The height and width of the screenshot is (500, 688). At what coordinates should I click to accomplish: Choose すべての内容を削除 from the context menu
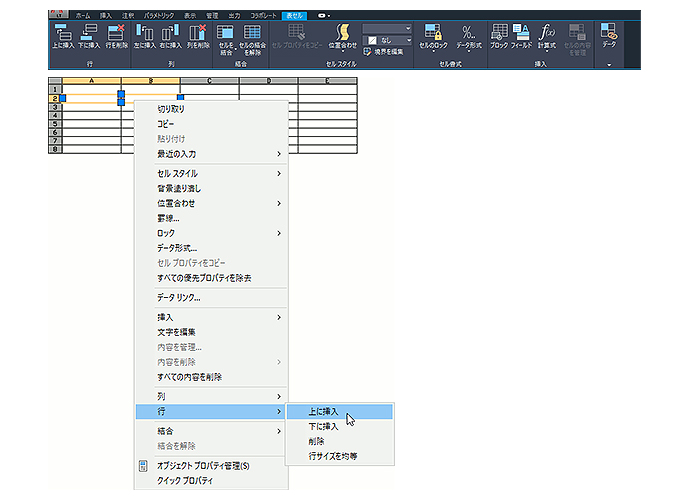pyautogui.click(x=211, y=377)
